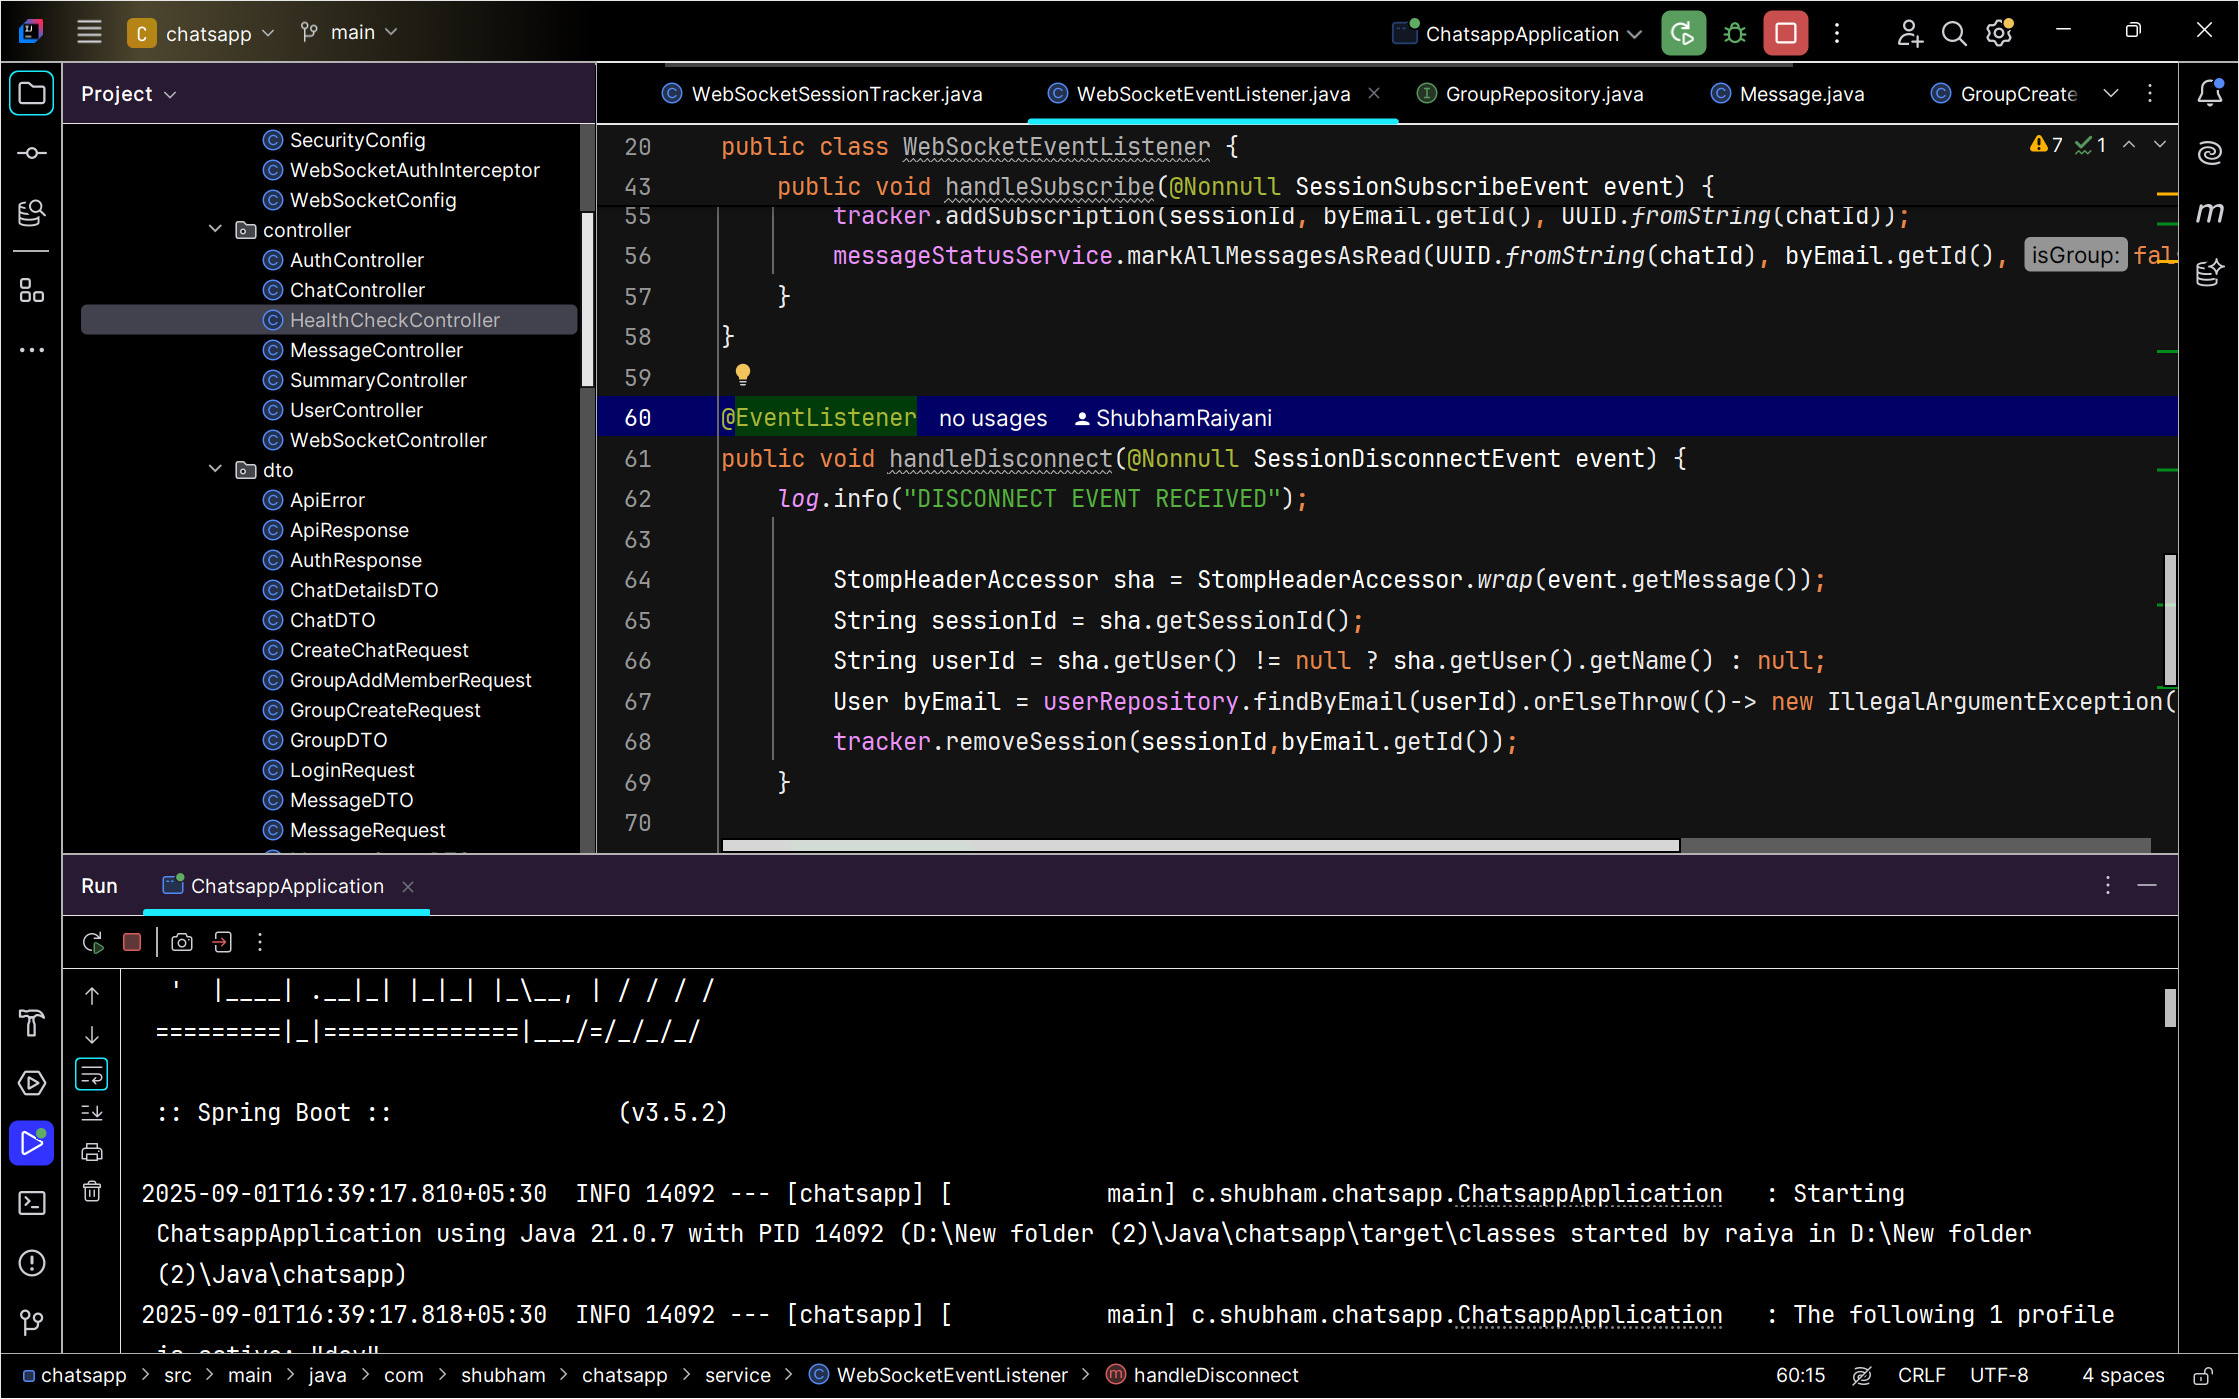2239x1399 pixels.
Task: Print the console output
Action: pos(92,1152)
